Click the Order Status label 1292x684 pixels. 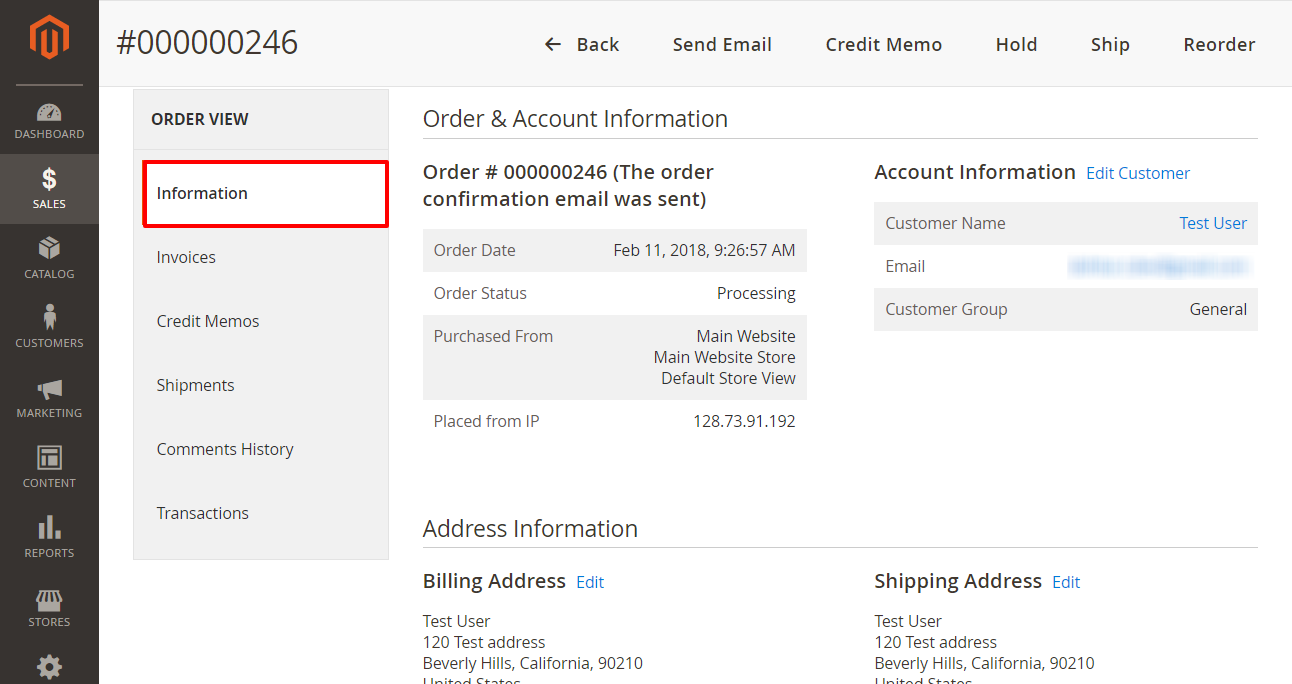pyautogui.click(x=480, y=294)
